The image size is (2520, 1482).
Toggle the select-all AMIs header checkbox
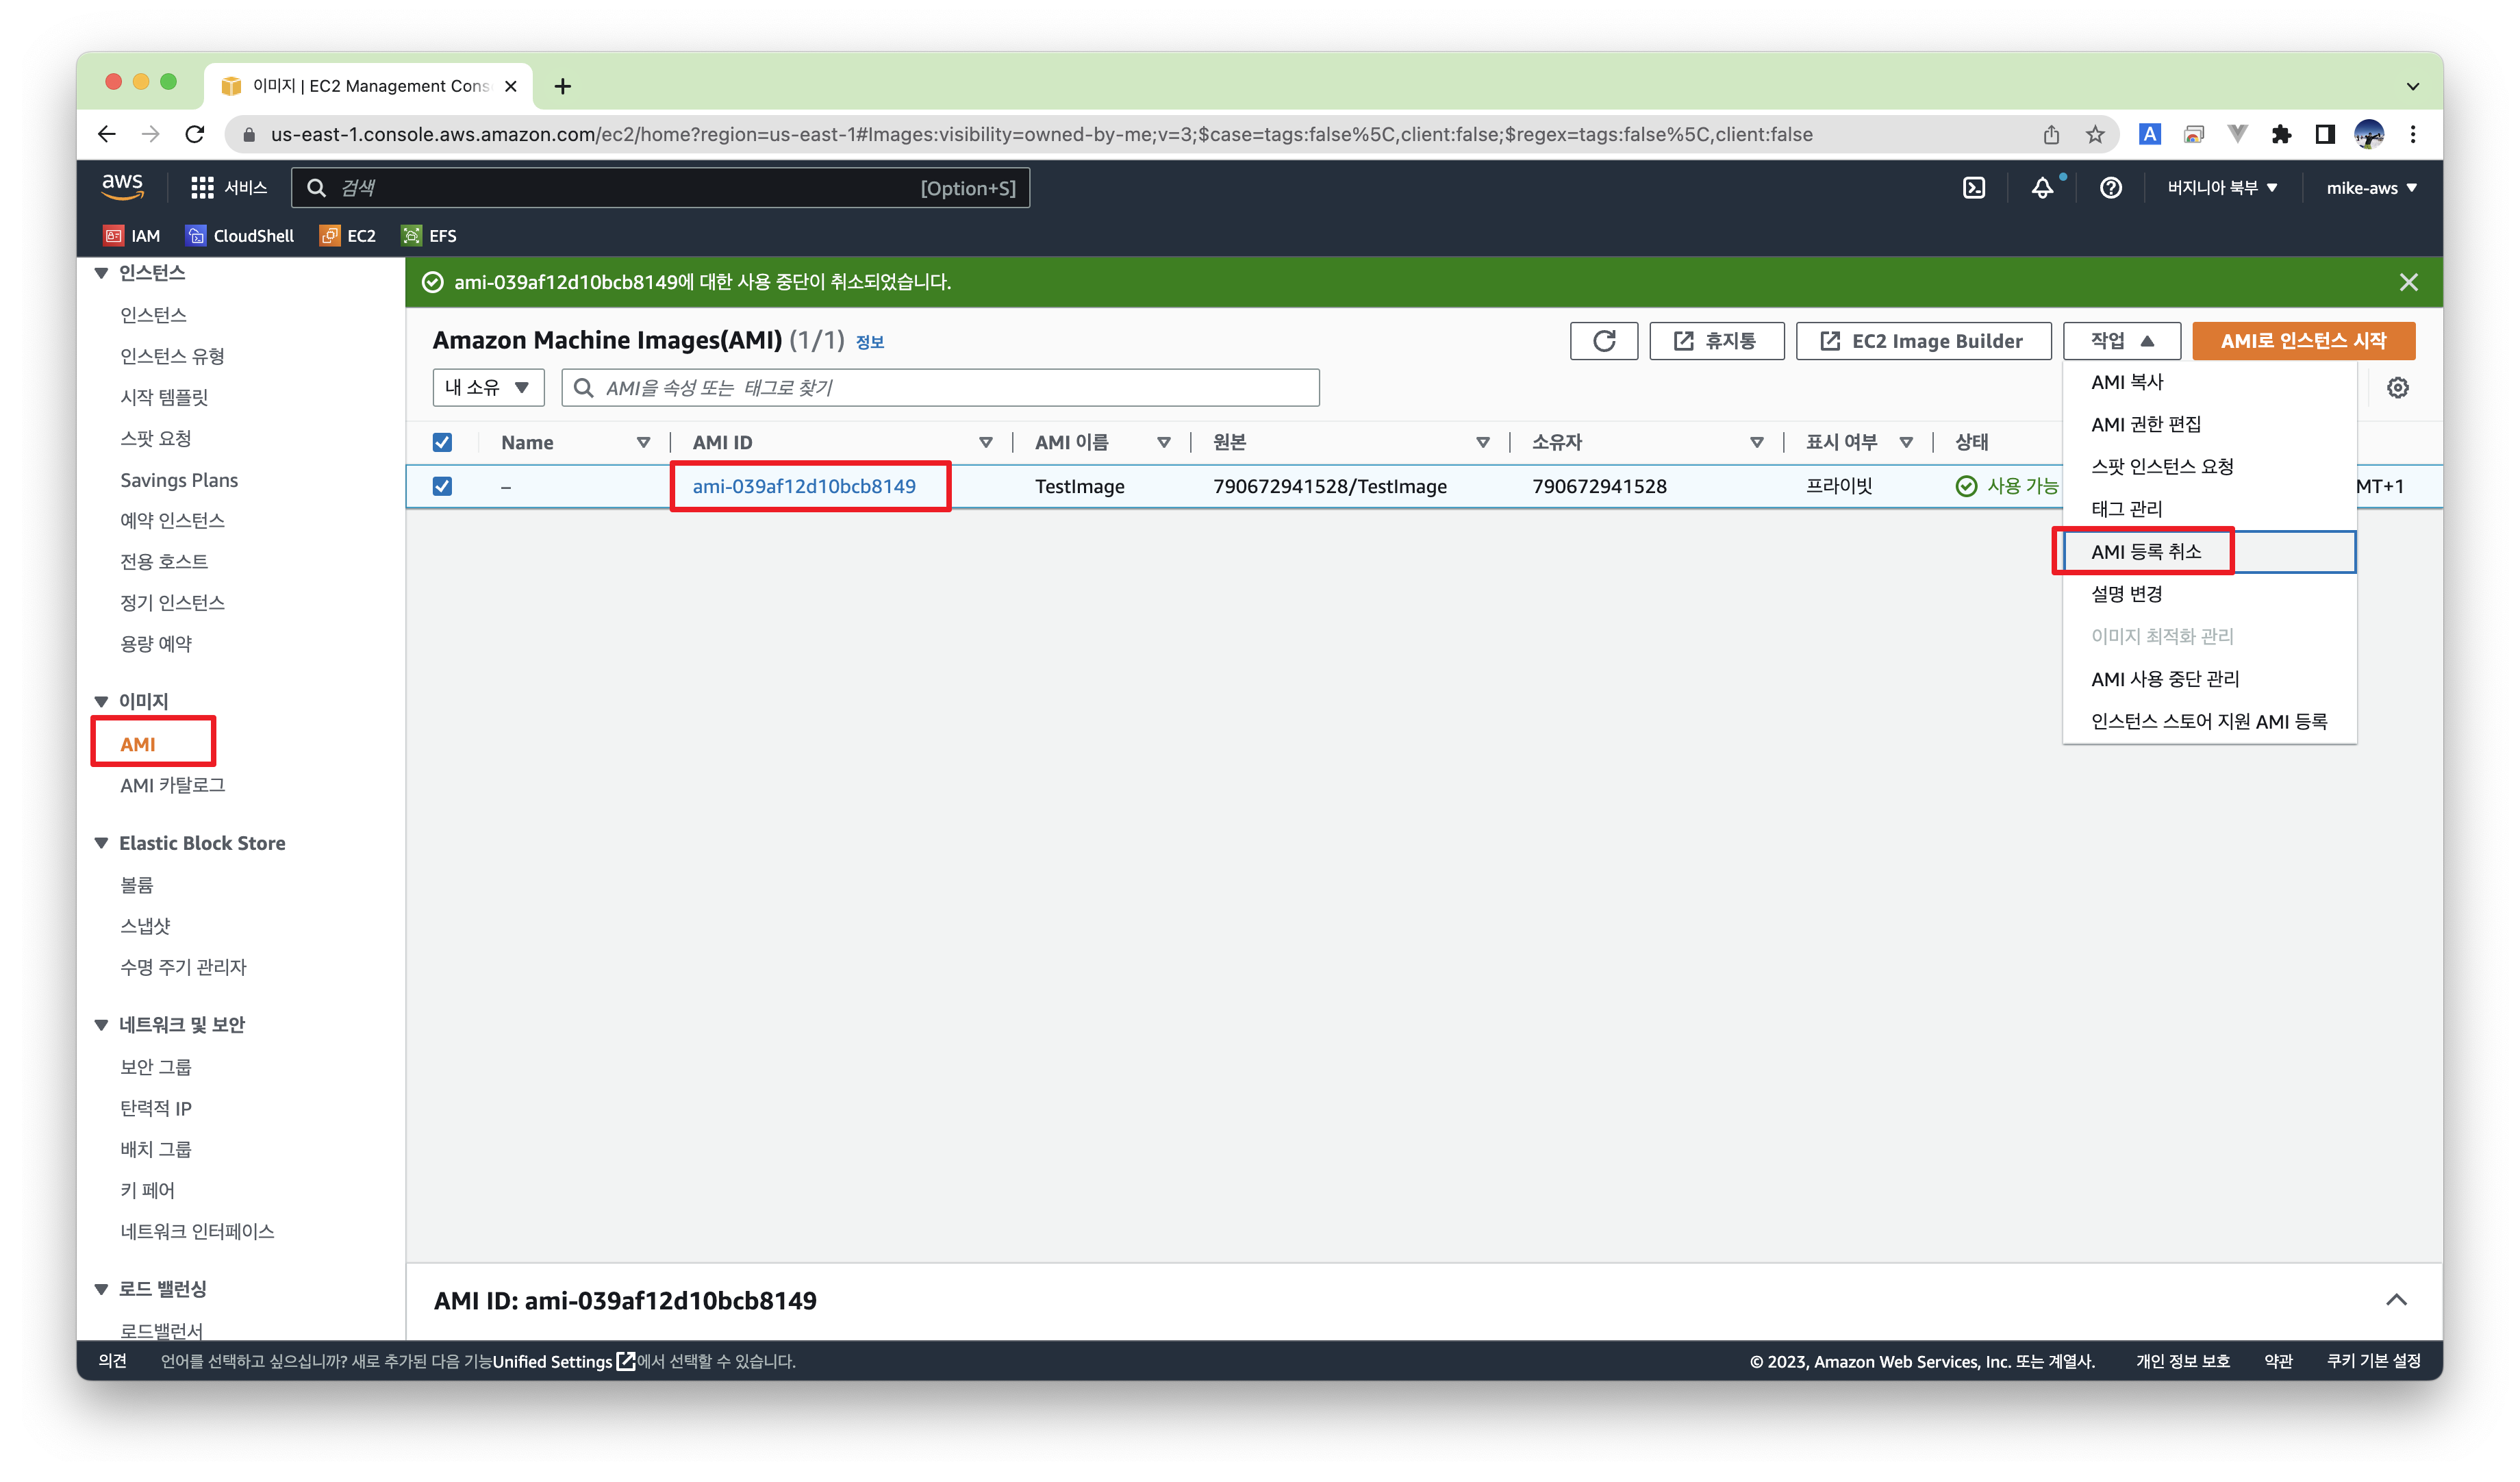pos(442,442)
